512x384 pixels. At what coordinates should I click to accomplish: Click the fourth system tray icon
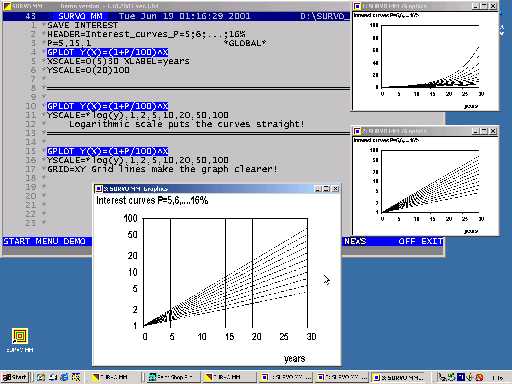pyautogui.click(x=470, y=377)
